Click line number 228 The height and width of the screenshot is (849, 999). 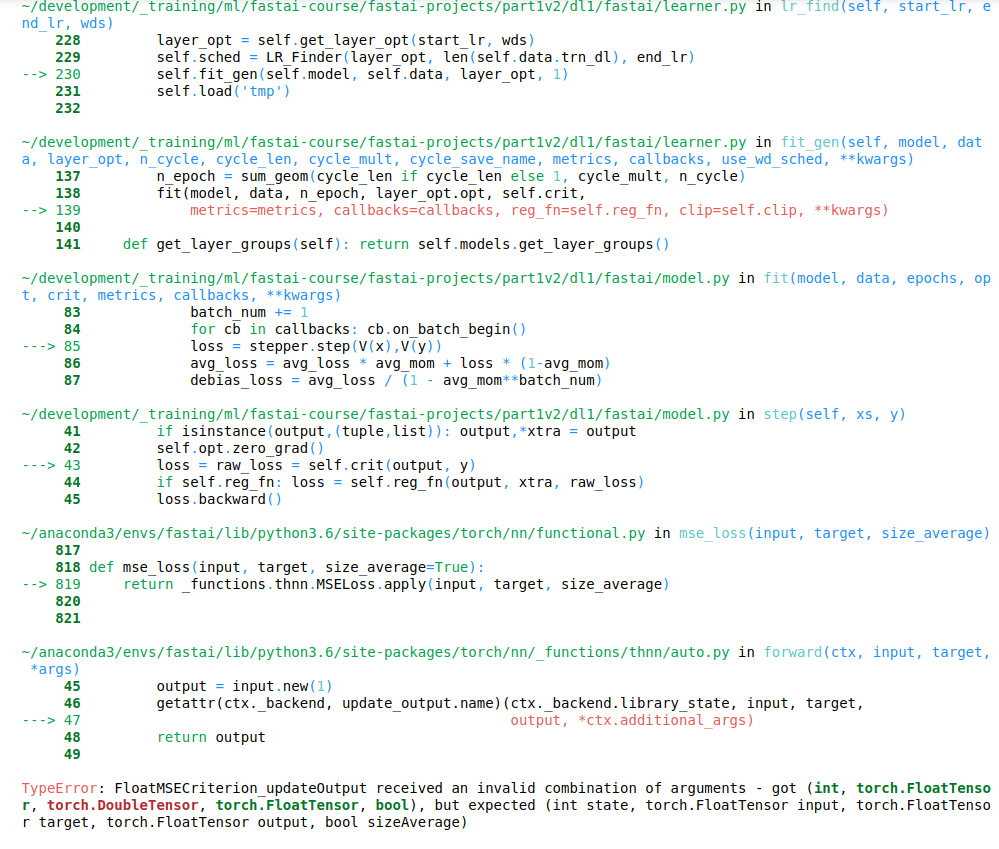68,40
